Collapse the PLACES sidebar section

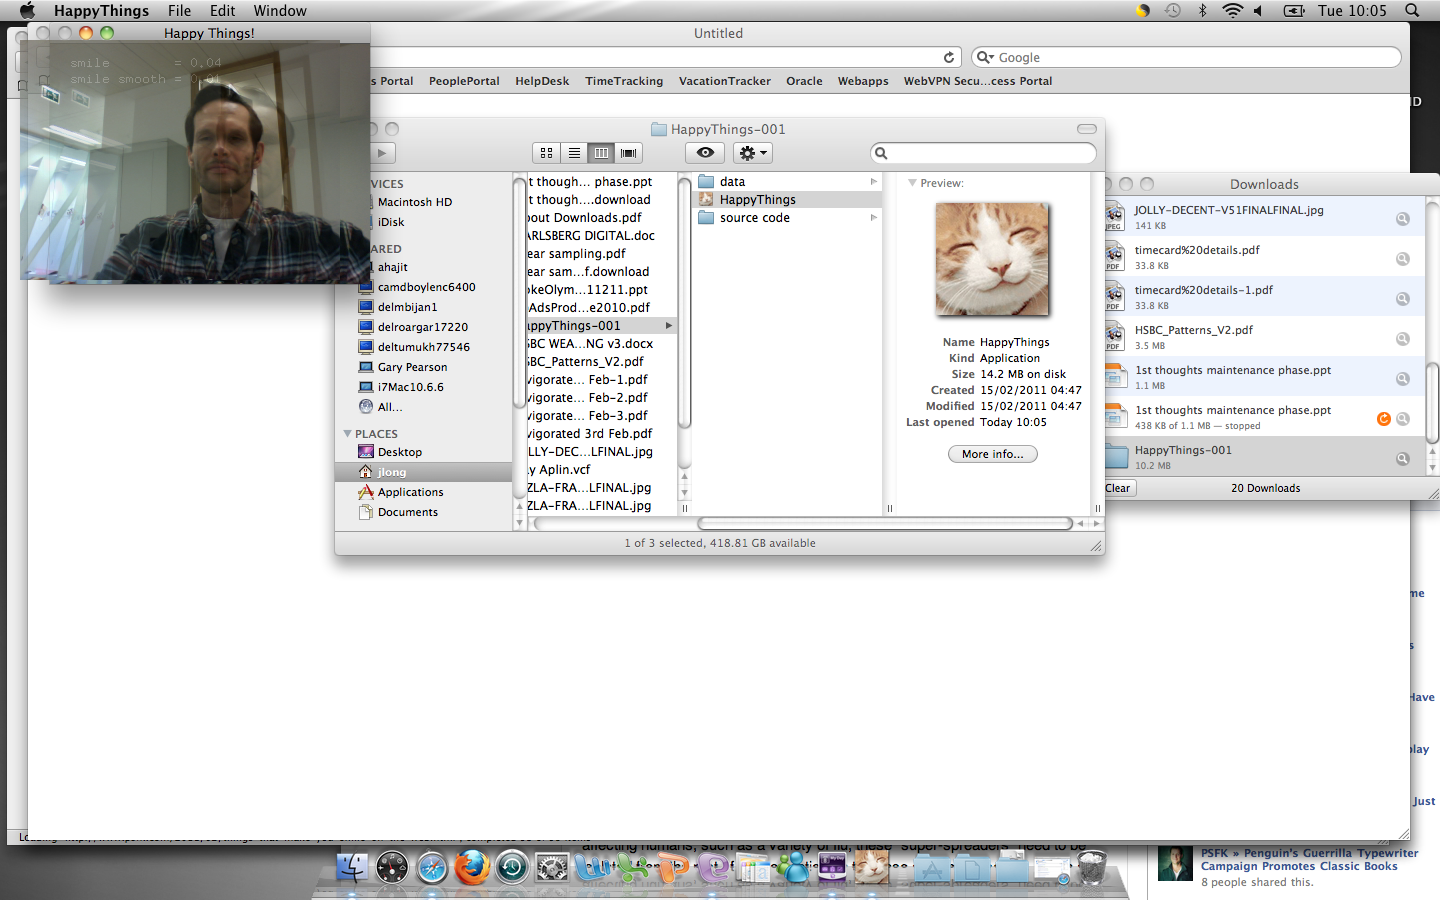[x=348, y=434]
